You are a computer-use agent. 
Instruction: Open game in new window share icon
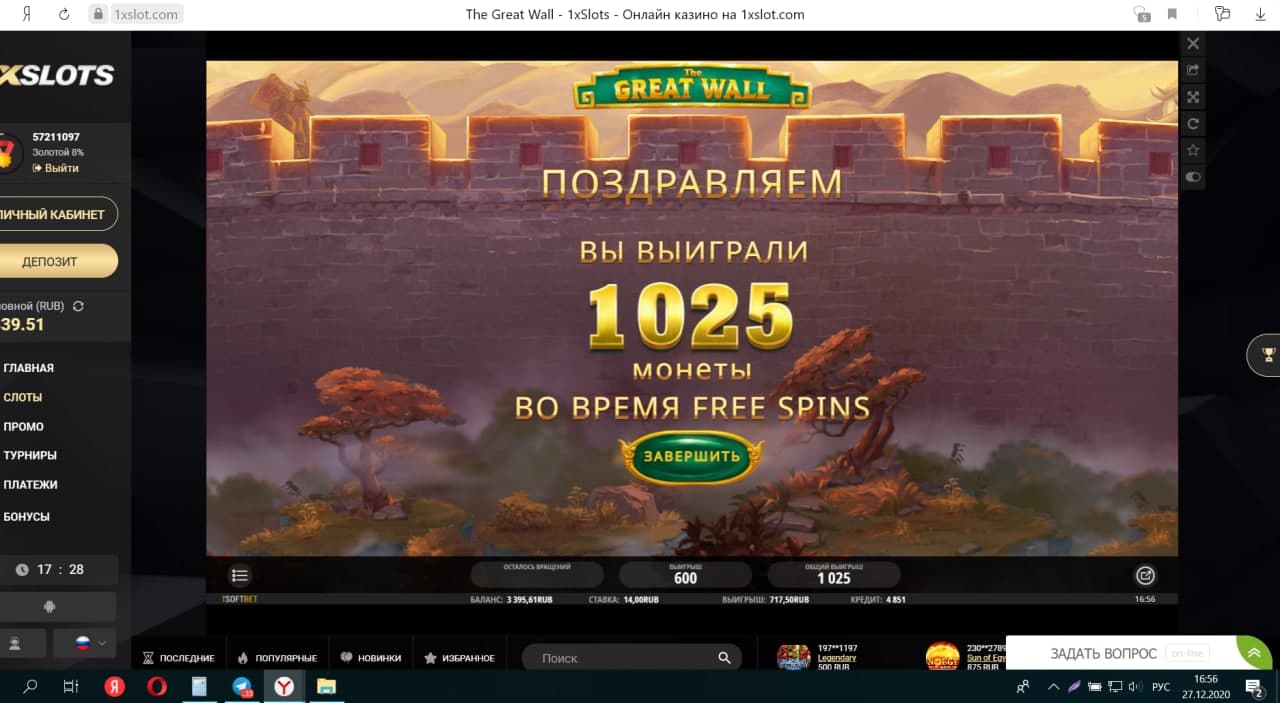[x=1192, y=70]
